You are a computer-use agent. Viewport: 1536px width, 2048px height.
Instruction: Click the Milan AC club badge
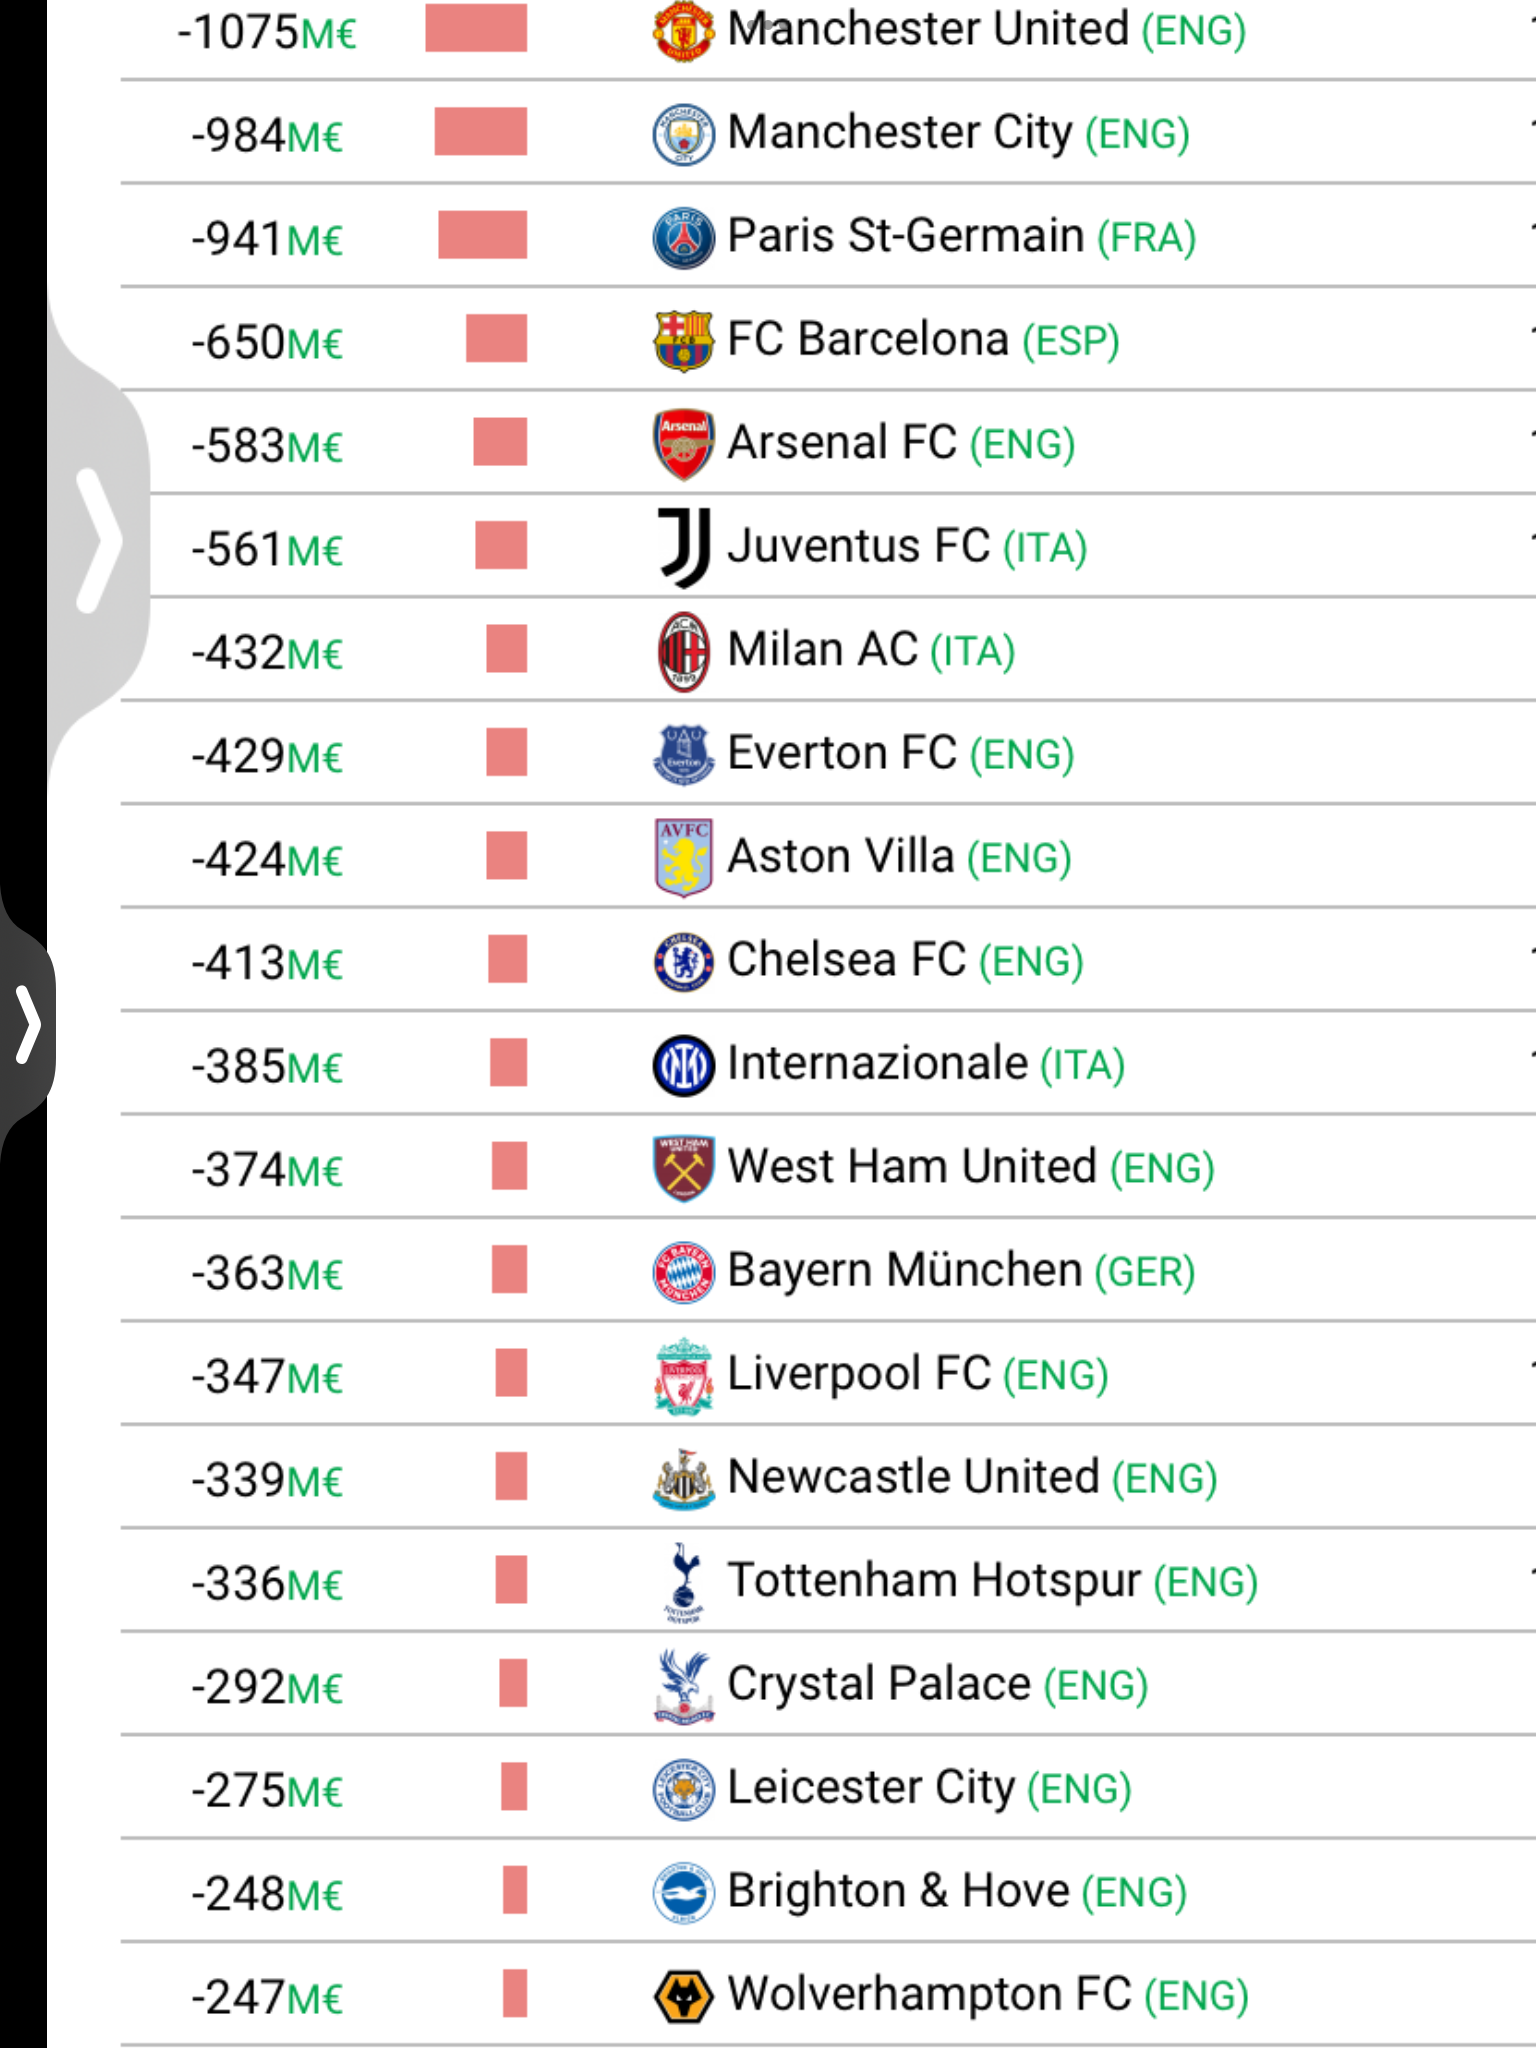click(x=683, y=652)
